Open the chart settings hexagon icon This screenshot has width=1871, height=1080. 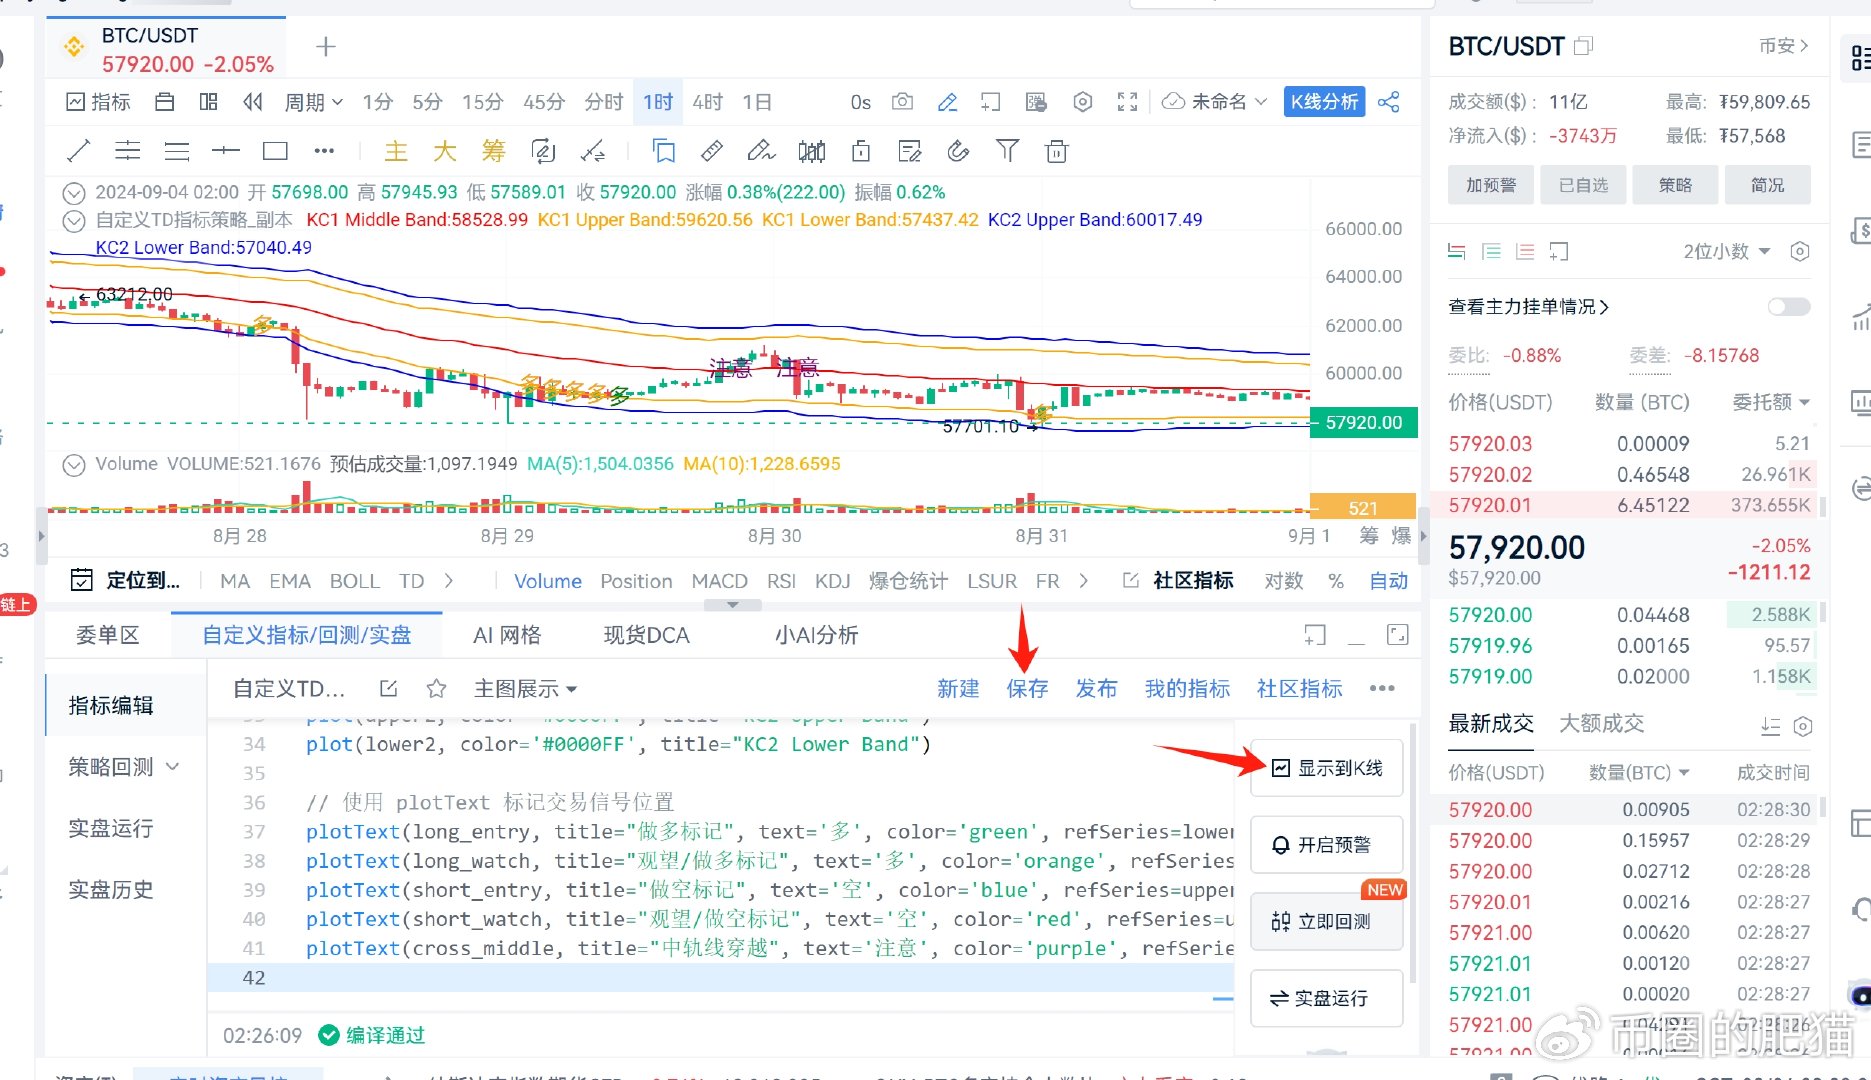click(1082, 102)
